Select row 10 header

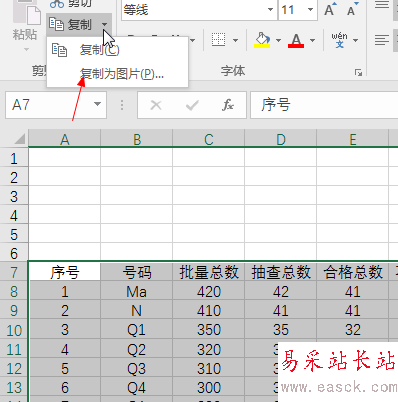coord(14,330)
